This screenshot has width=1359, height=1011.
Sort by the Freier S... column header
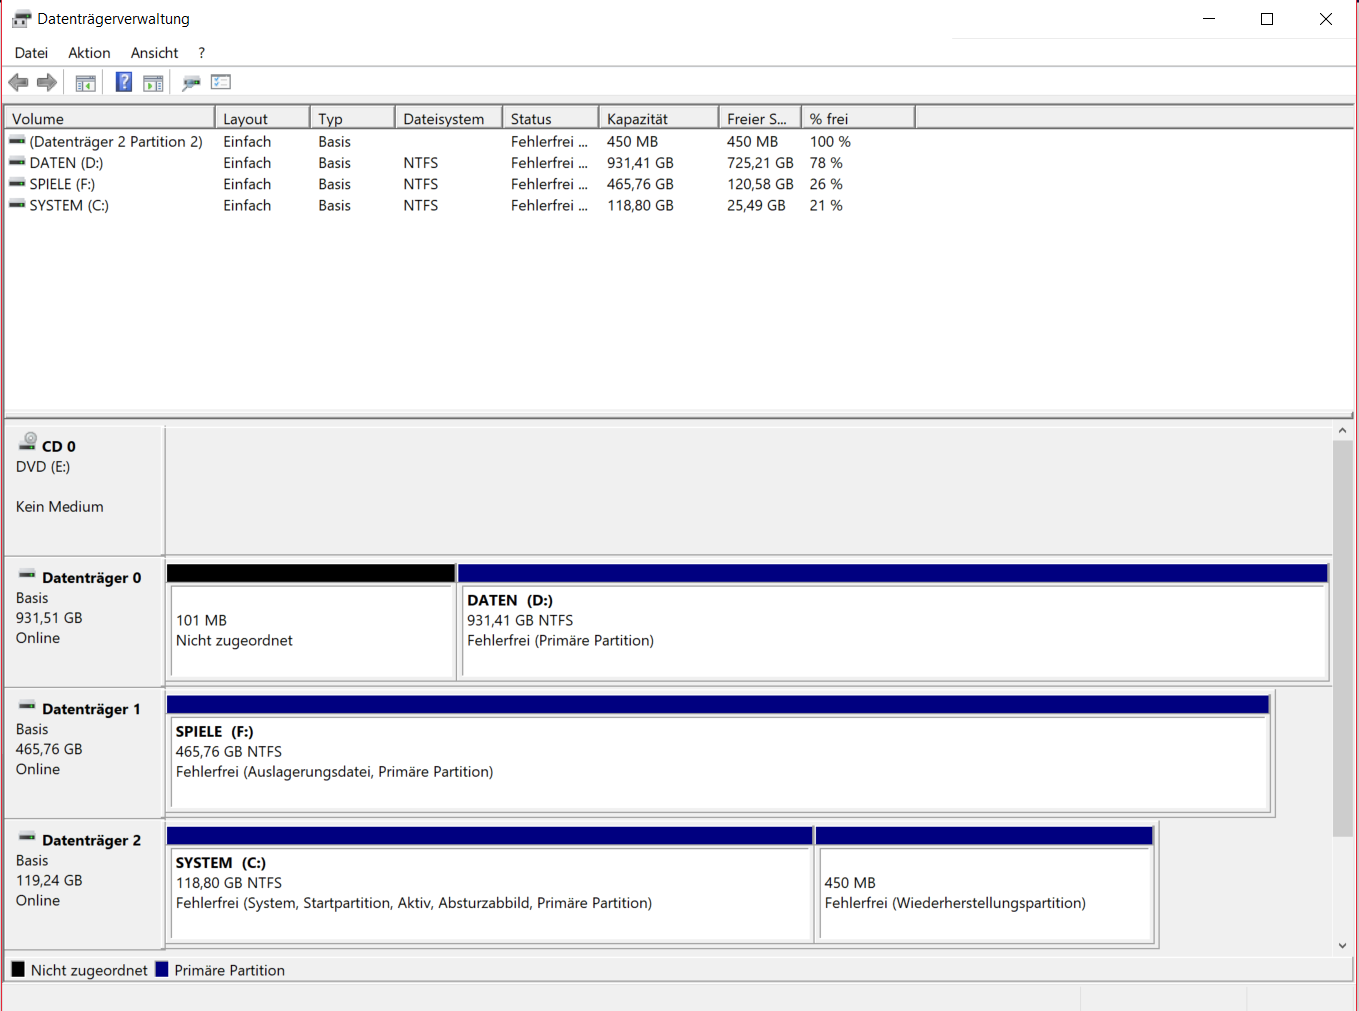pos(760,118)
